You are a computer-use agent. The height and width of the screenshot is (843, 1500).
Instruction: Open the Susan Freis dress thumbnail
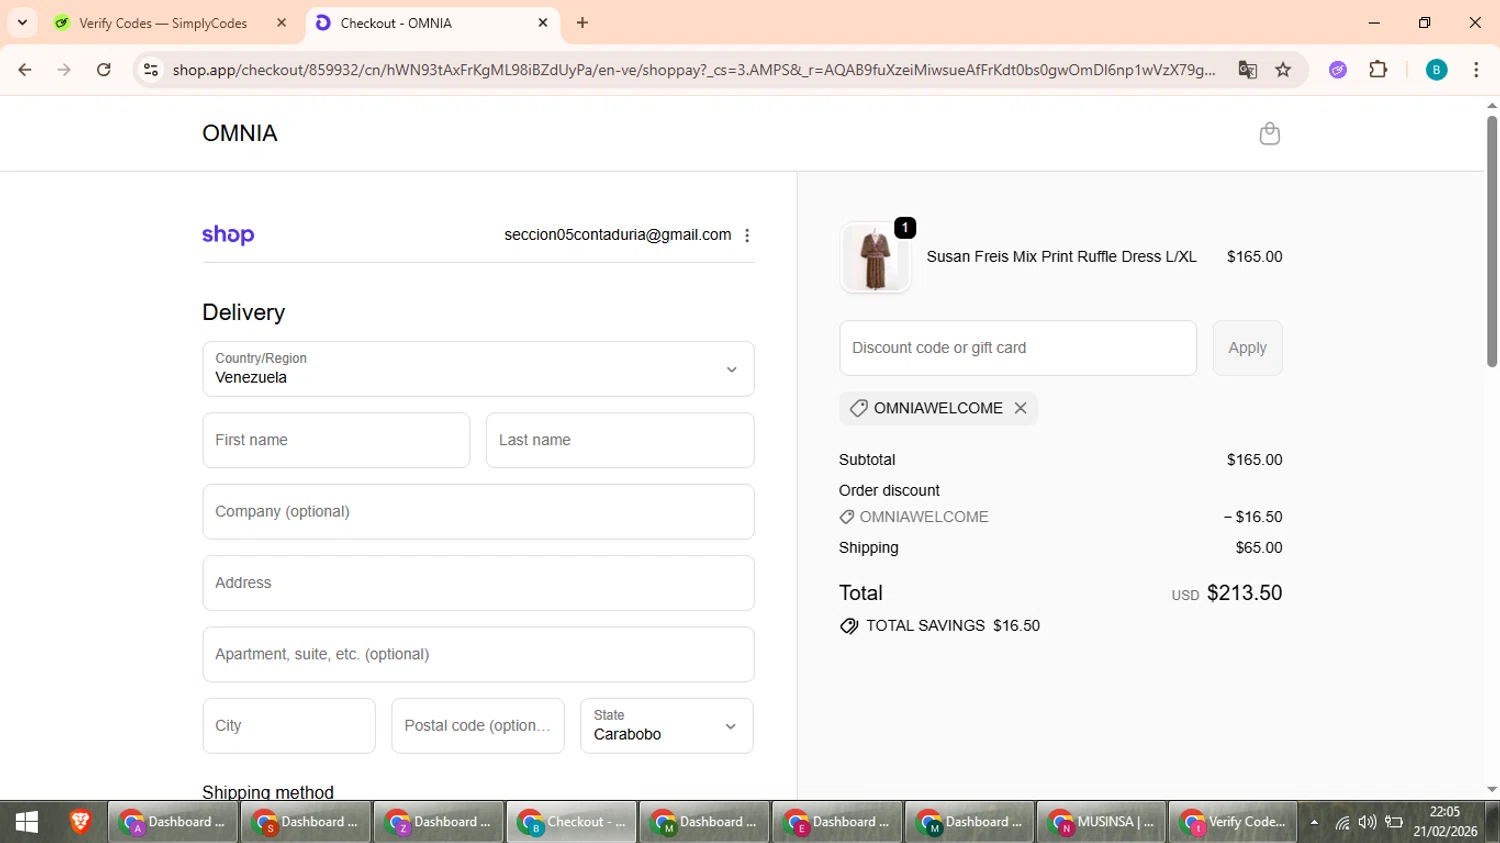click(x=875, y=257)
